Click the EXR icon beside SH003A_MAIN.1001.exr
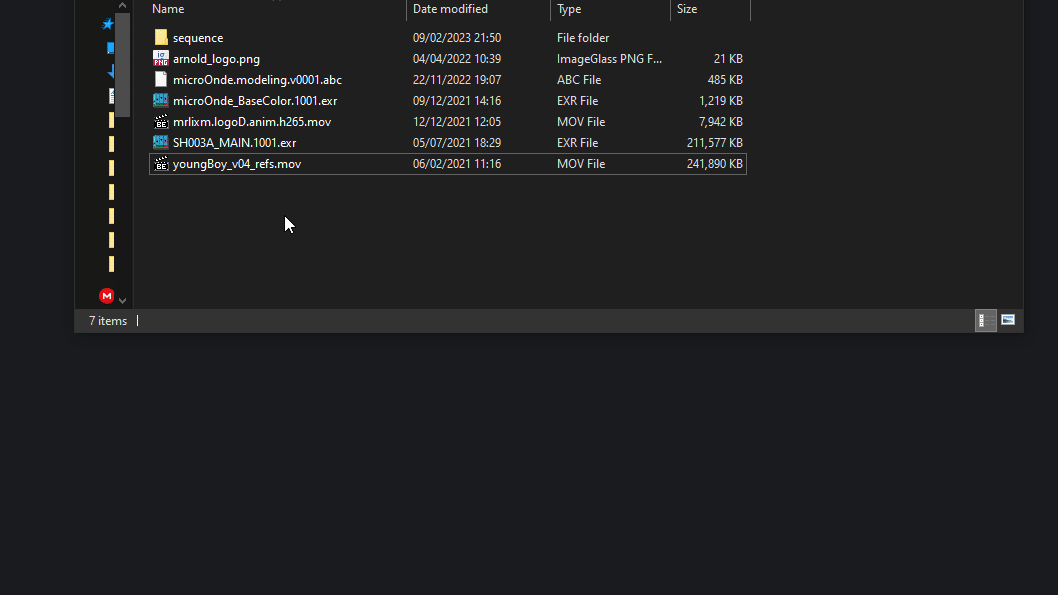Viewport: 1058px width, 595px height. tap(161, 142)
